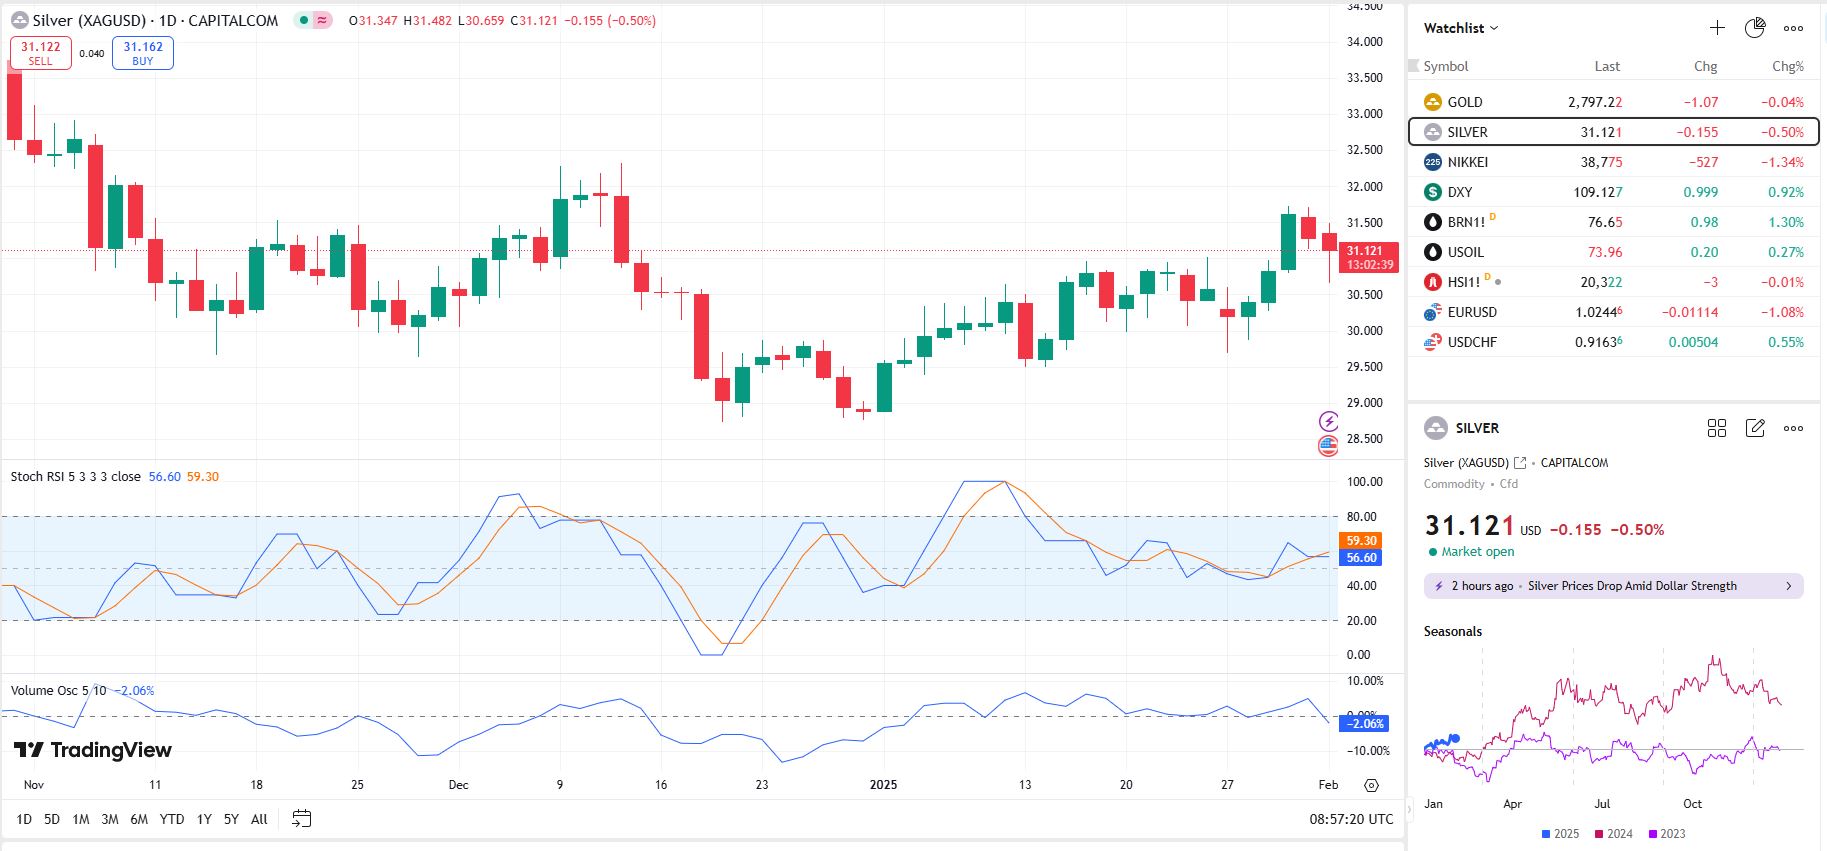
Task: Add a symbol with the watchlist plus icon
Action: tap(1717, 28)
